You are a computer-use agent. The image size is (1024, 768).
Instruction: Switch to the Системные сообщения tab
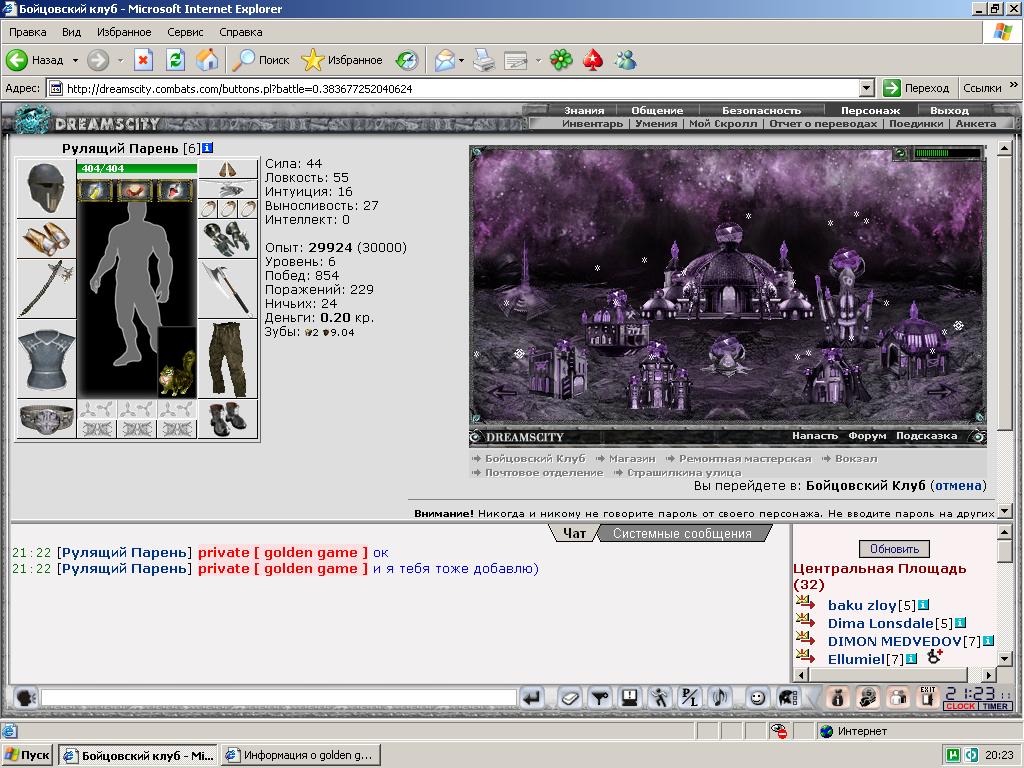(x=682, y=534)
